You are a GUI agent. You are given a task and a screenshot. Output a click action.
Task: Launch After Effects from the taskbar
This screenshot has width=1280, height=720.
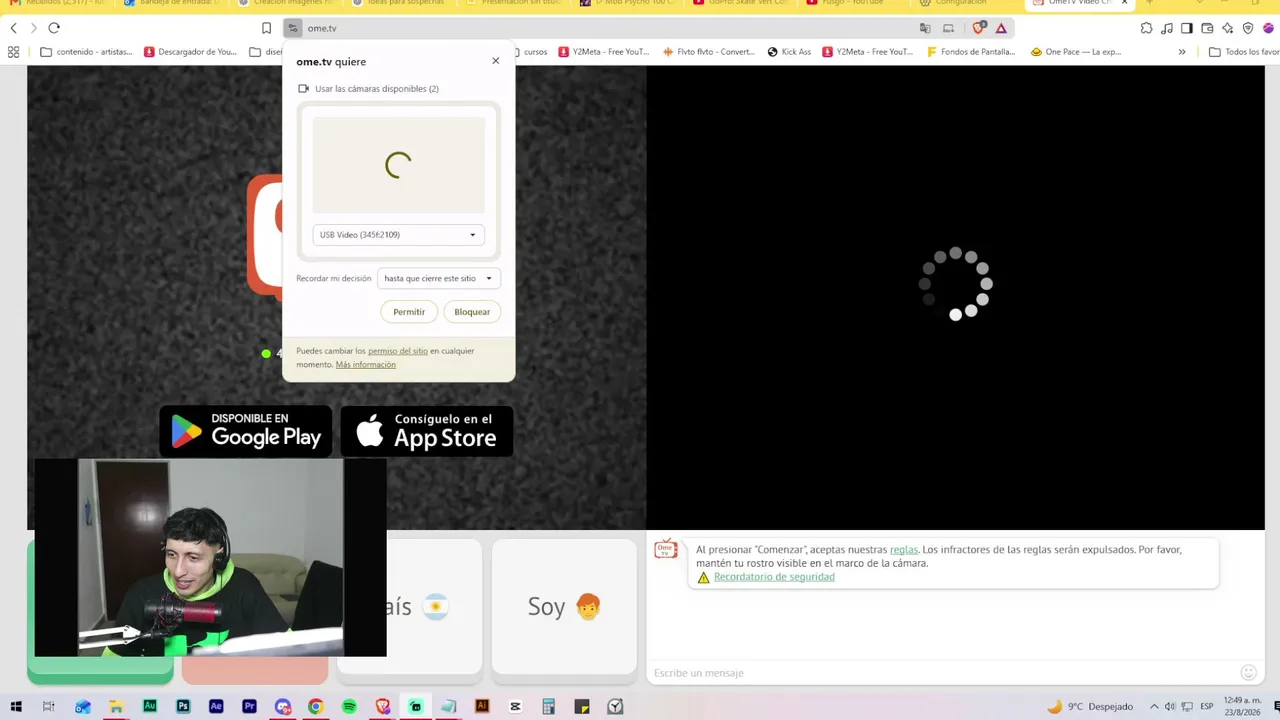pos(216,706)
